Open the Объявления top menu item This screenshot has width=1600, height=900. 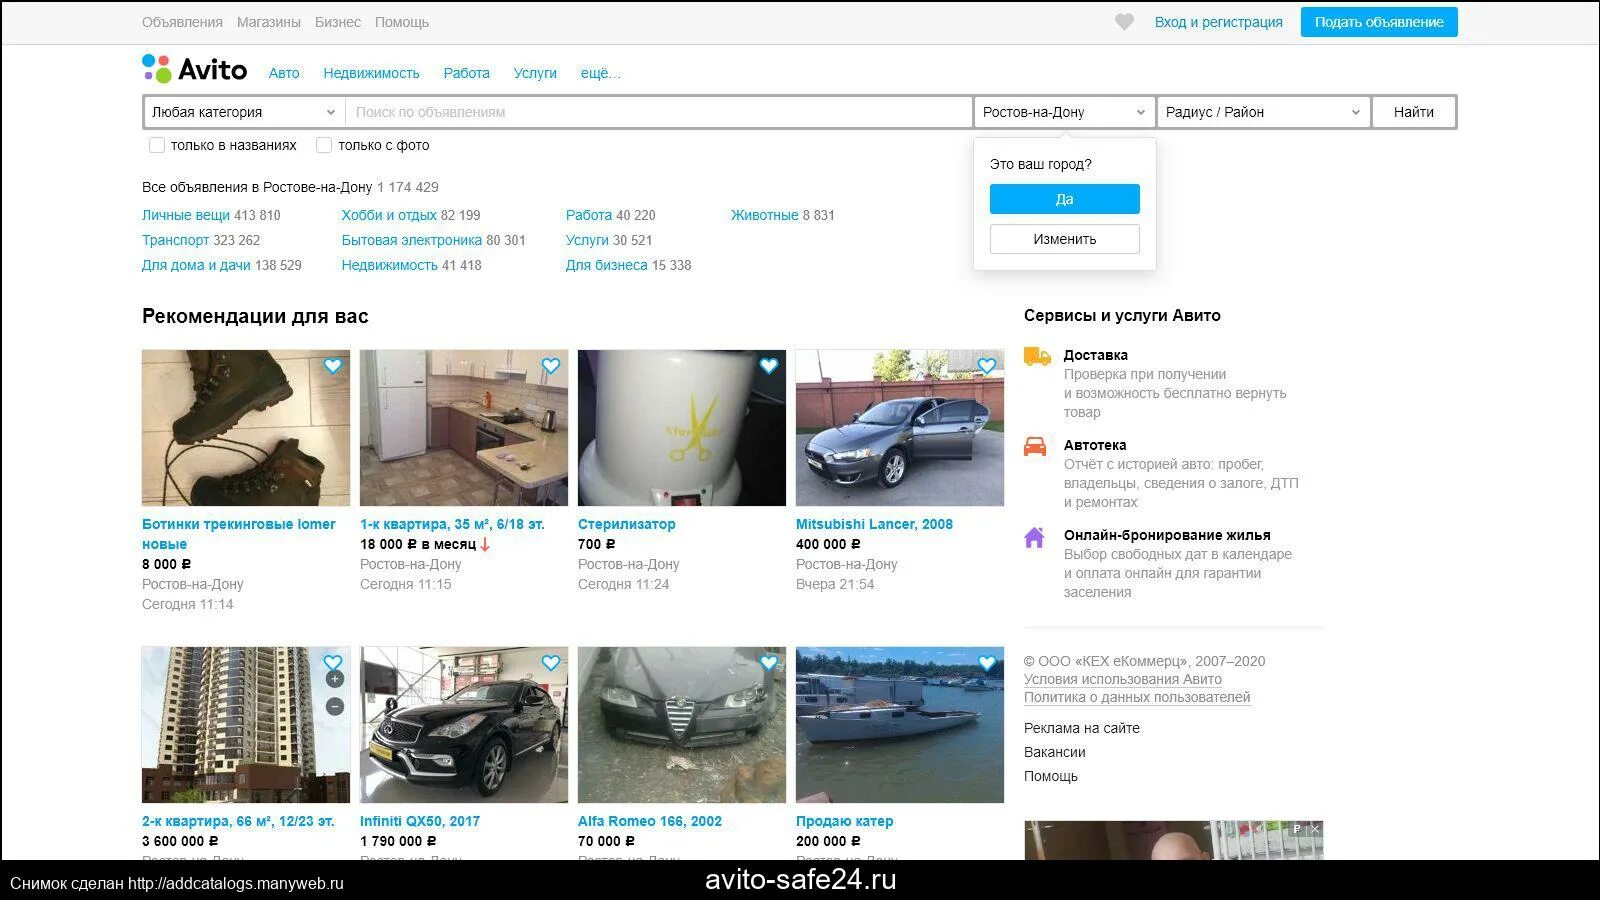coord(182,22)
